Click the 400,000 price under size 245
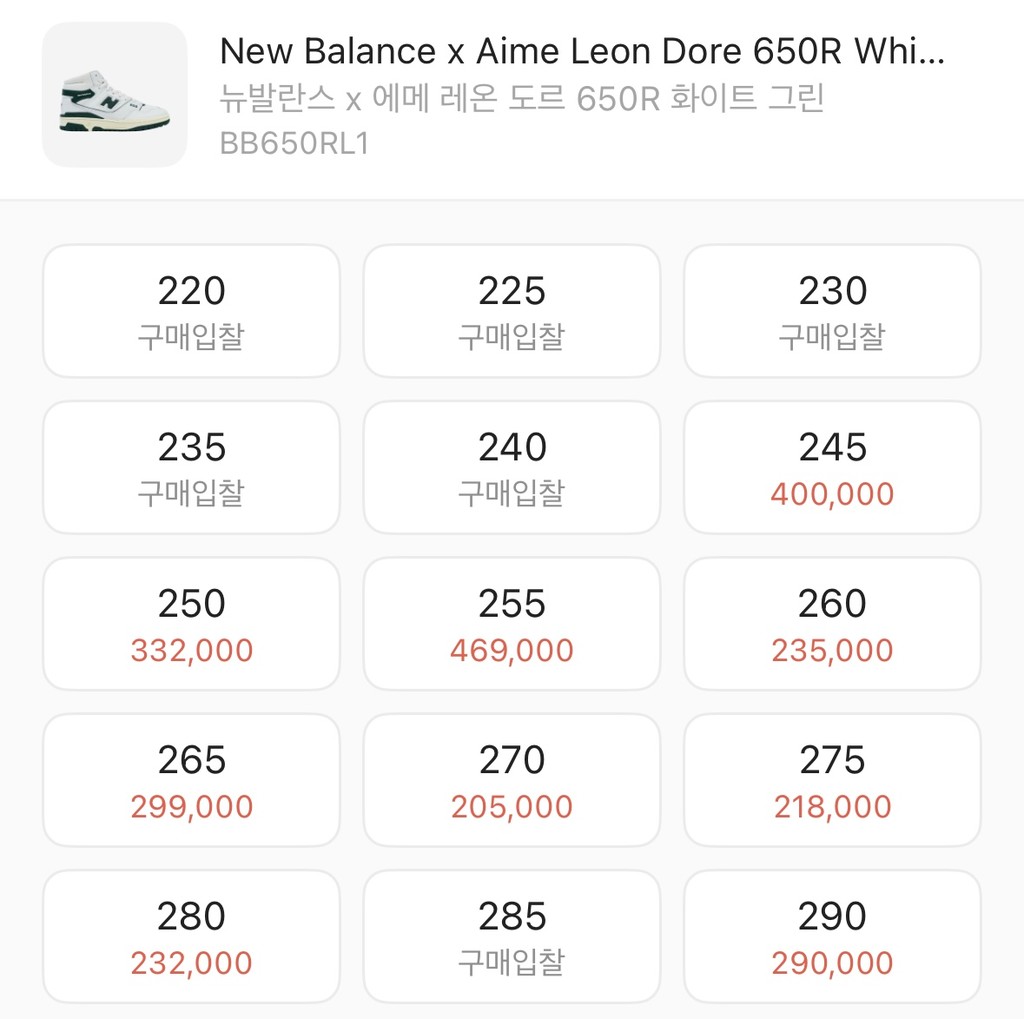This screenshot has width=1024, height=1019. tap(832, 494)
